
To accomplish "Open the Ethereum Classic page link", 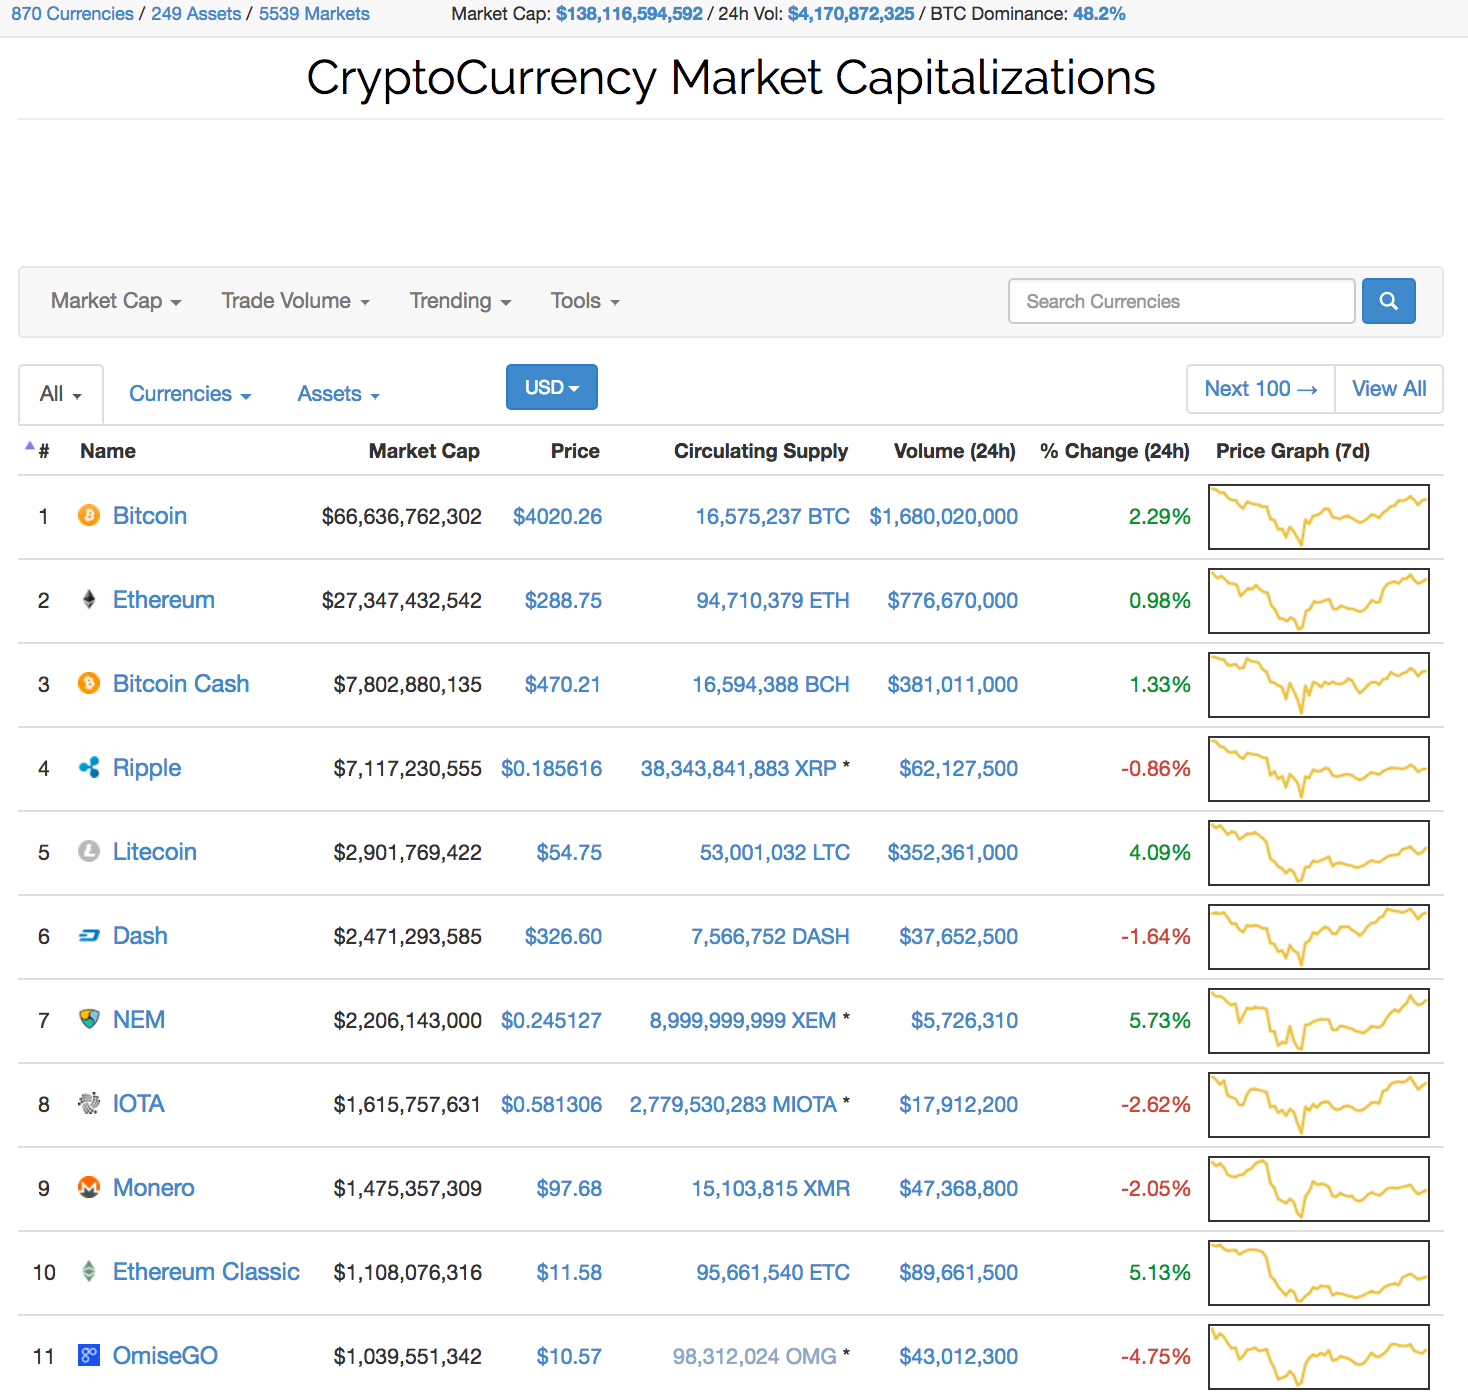I will click(206, 1272).
